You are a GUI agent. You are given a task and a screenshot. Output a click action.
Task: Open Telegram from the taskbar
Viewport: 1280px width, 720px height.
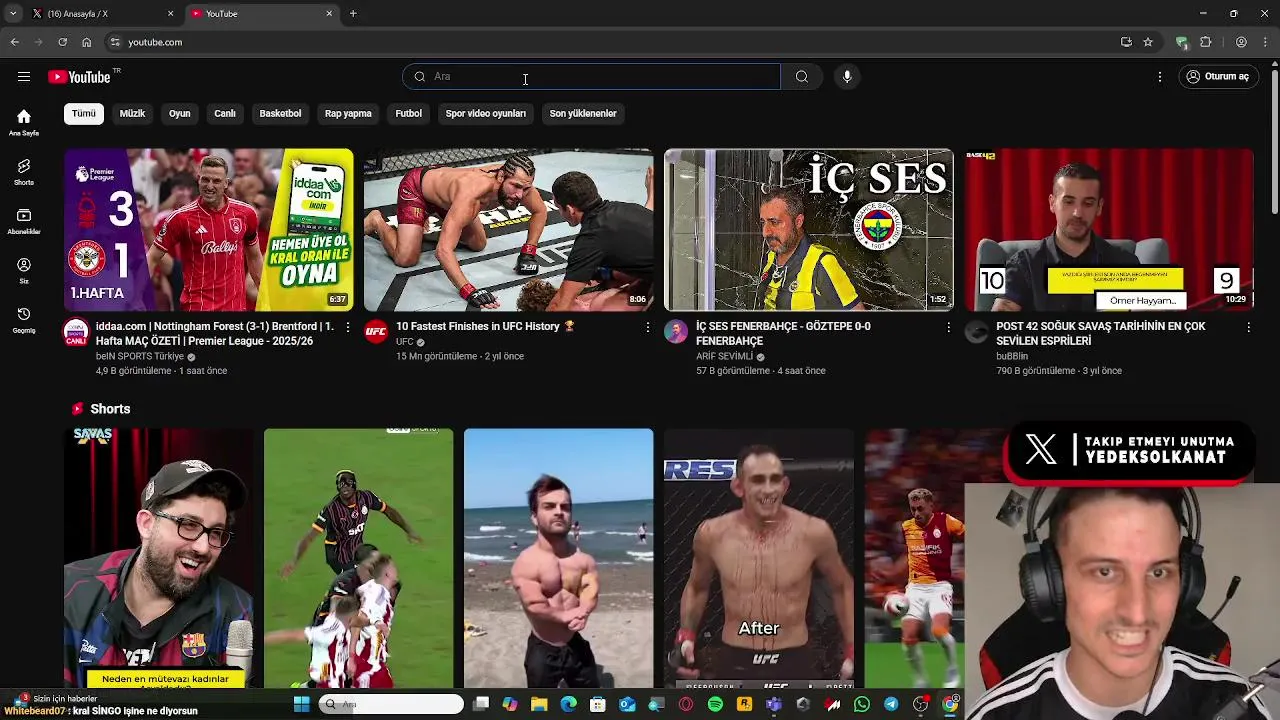(x=891, y=704)
